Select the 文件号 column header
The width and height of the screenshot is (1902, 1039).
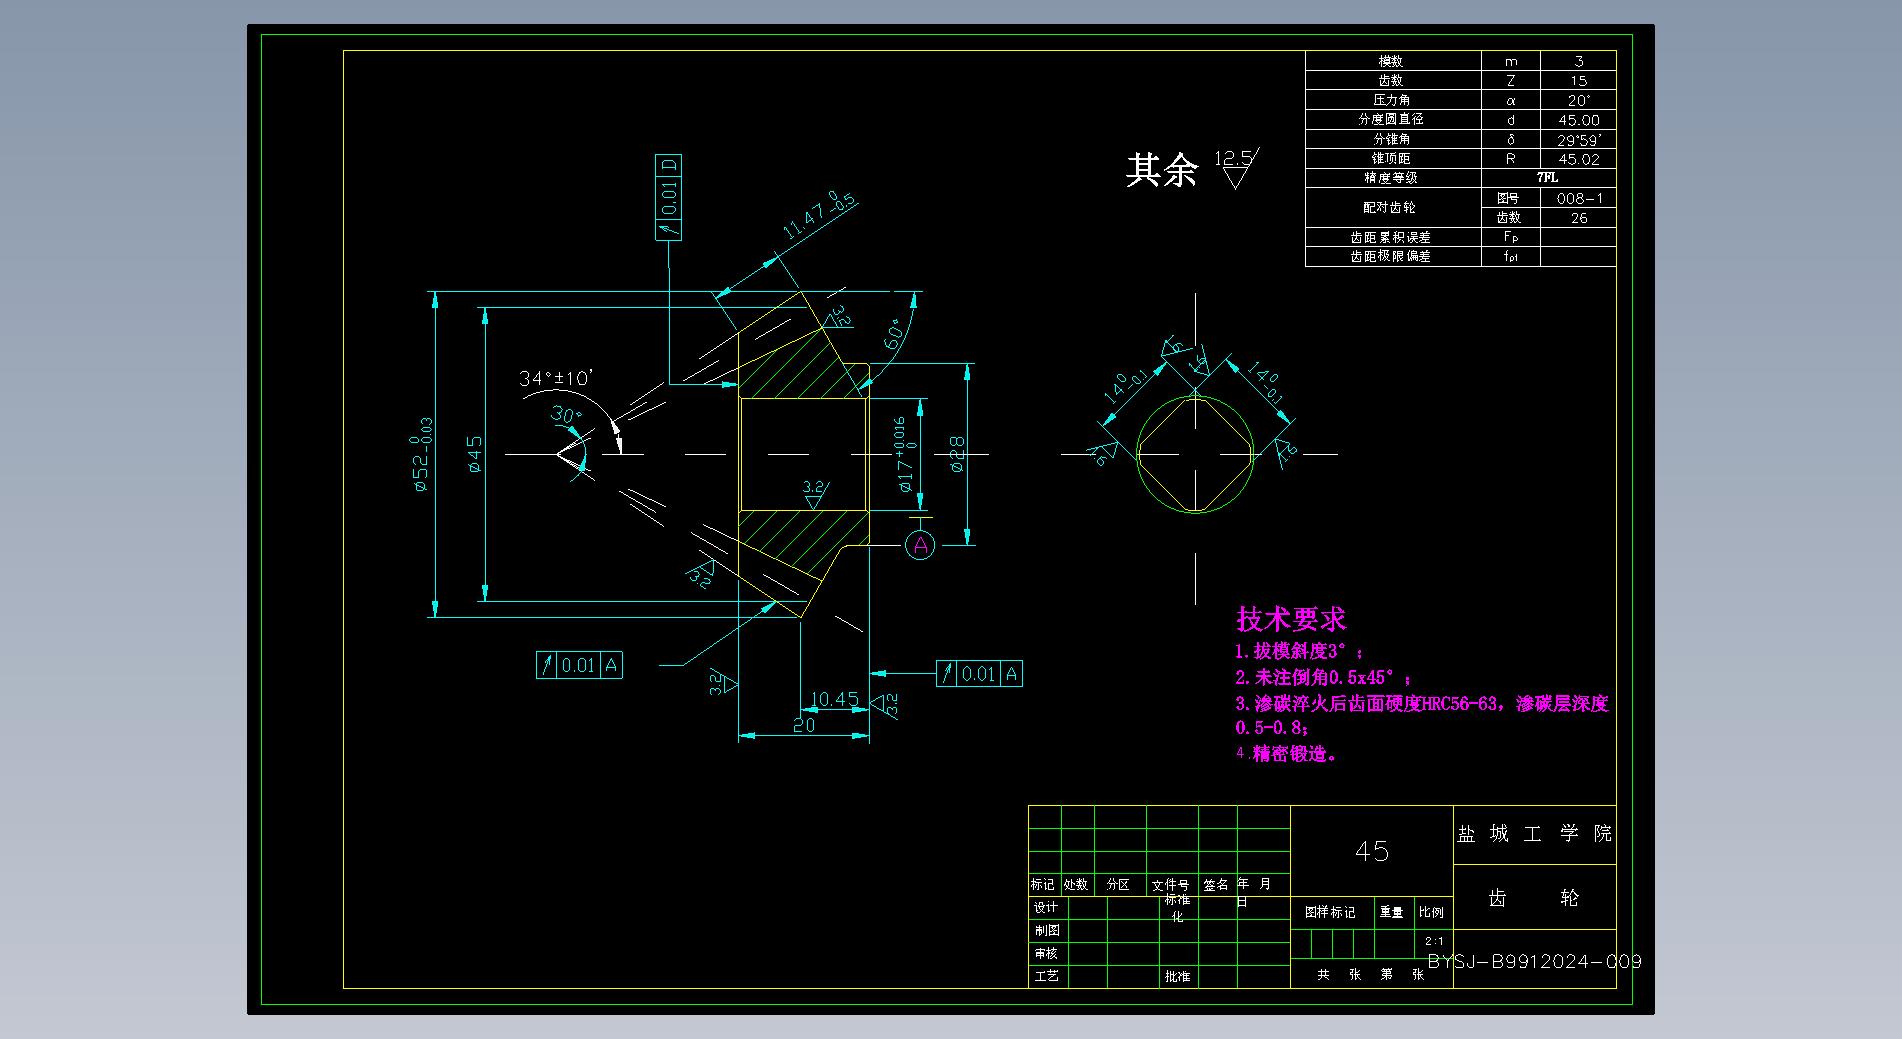click(x=1170, y=885)
